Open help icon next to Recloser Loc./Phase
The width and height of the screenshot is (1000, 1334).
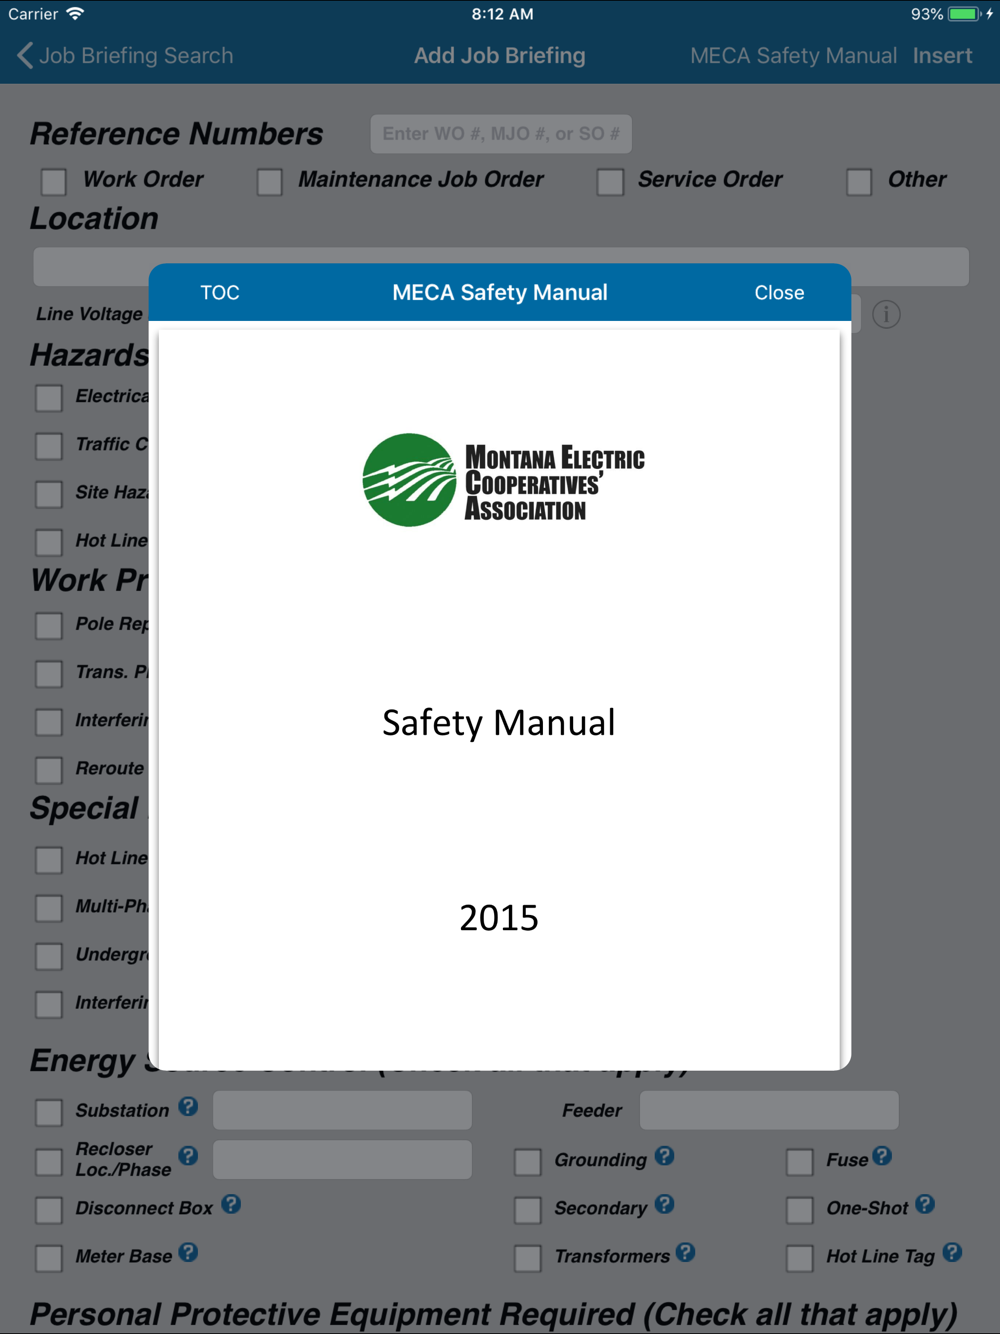click(188, 1156)
